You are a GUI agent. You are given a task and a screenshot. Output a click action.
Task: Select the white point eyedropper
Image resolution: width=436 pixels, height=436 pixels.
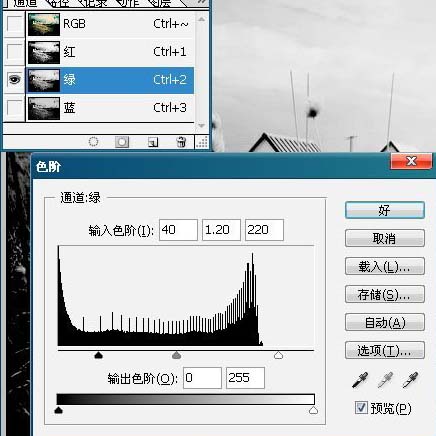click(x=410, y=380)
